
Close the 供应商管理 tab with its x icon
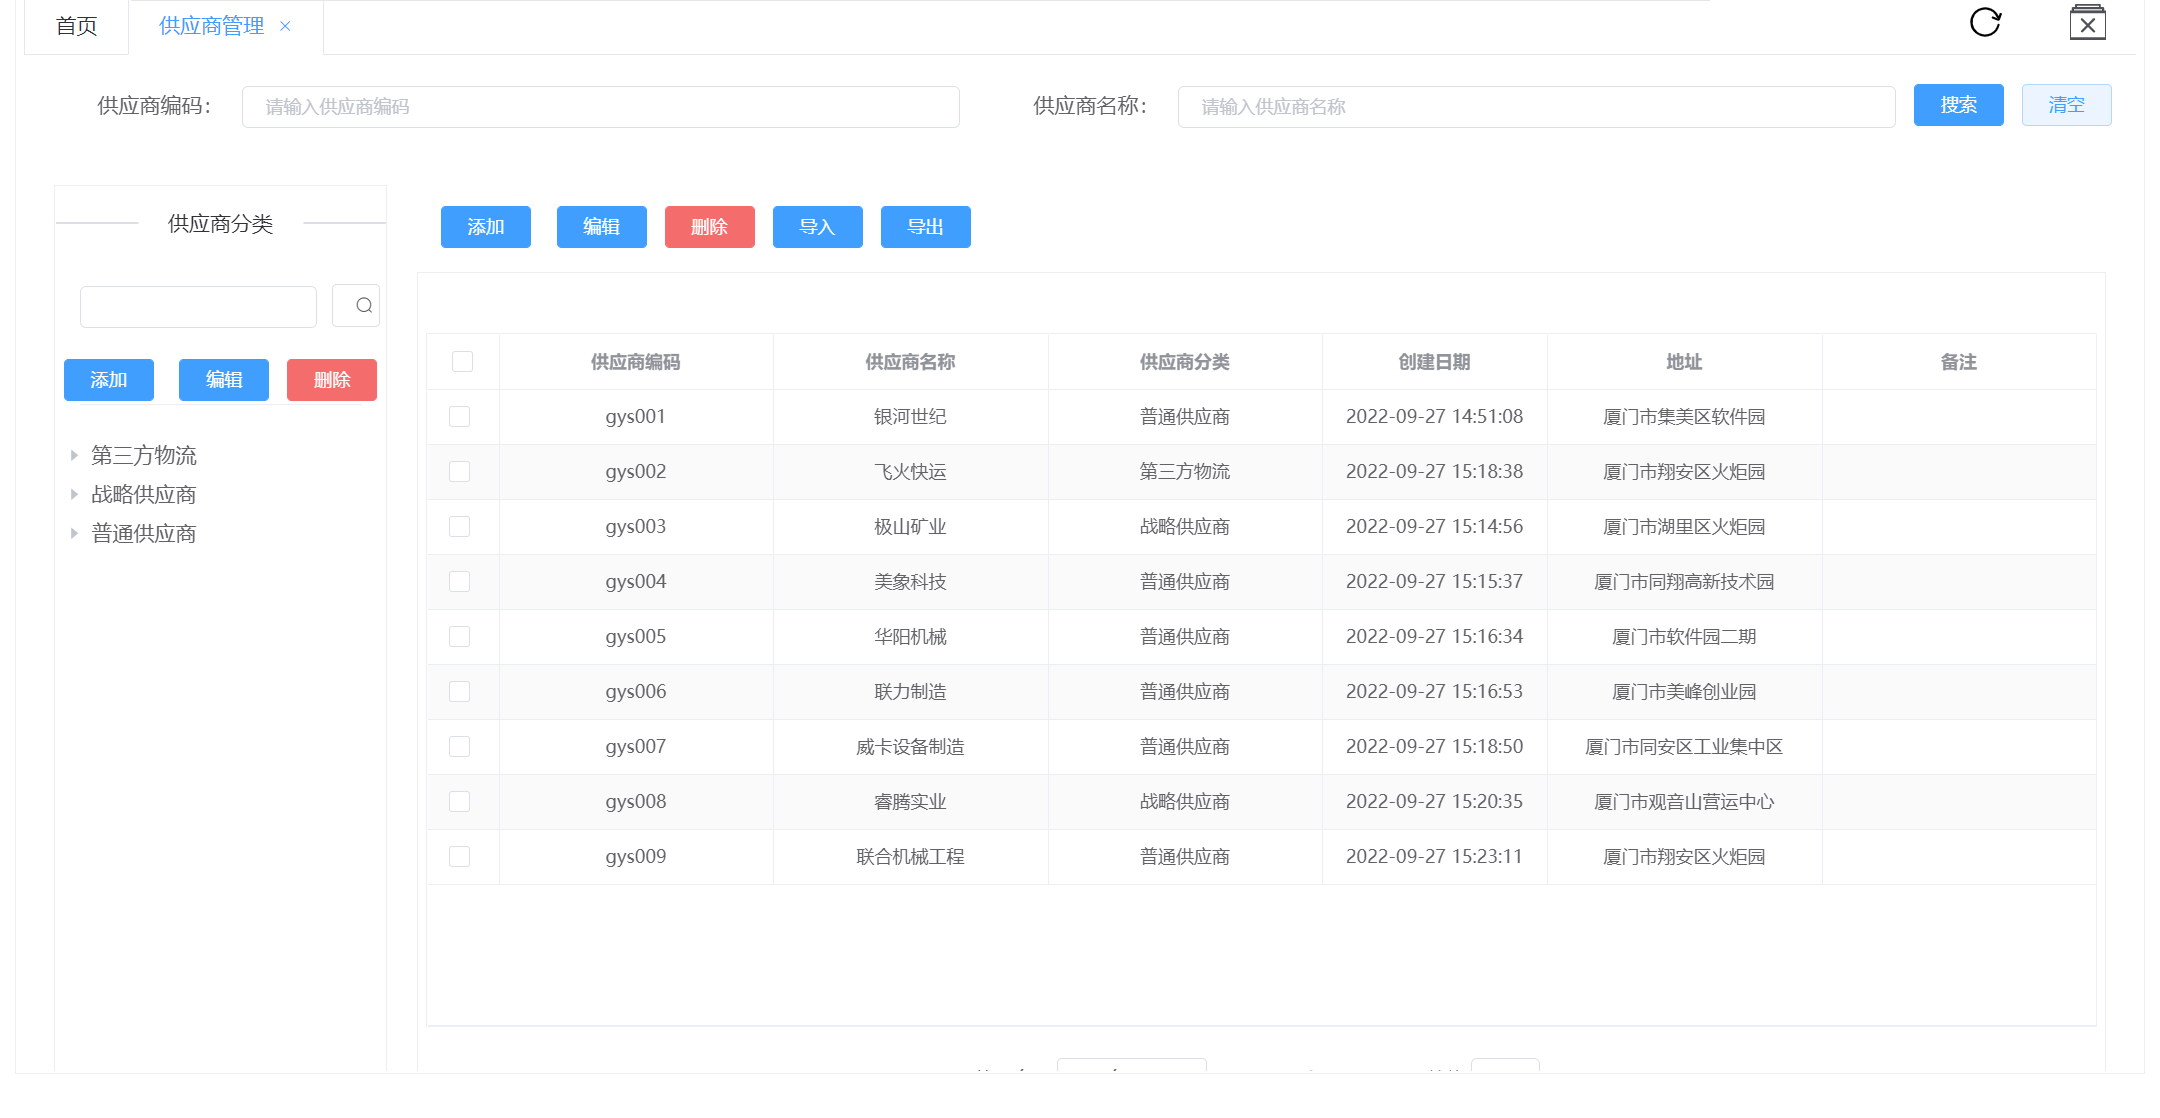[285, 26]
